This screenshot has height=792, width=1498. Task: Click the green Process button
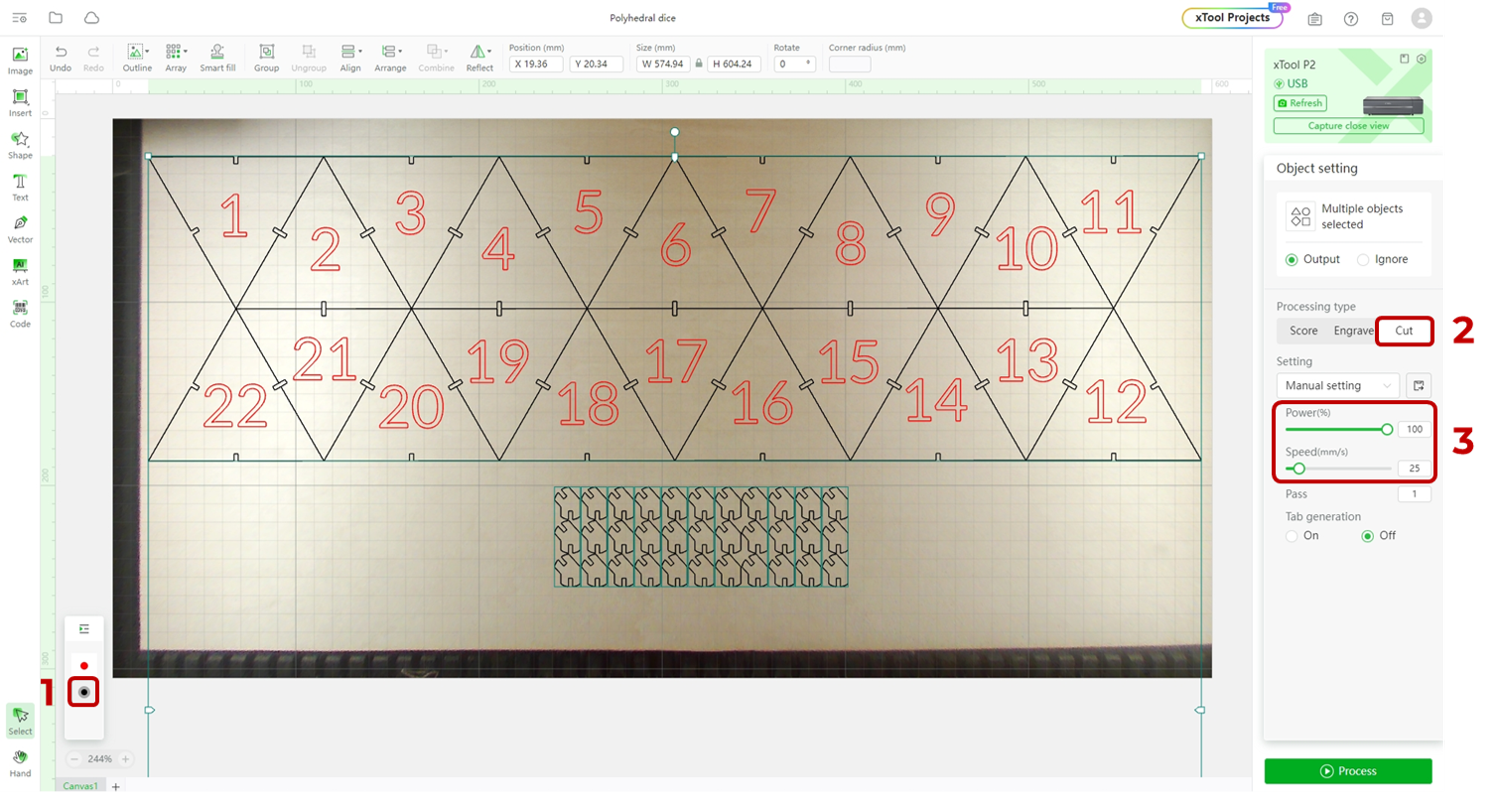1347,771
